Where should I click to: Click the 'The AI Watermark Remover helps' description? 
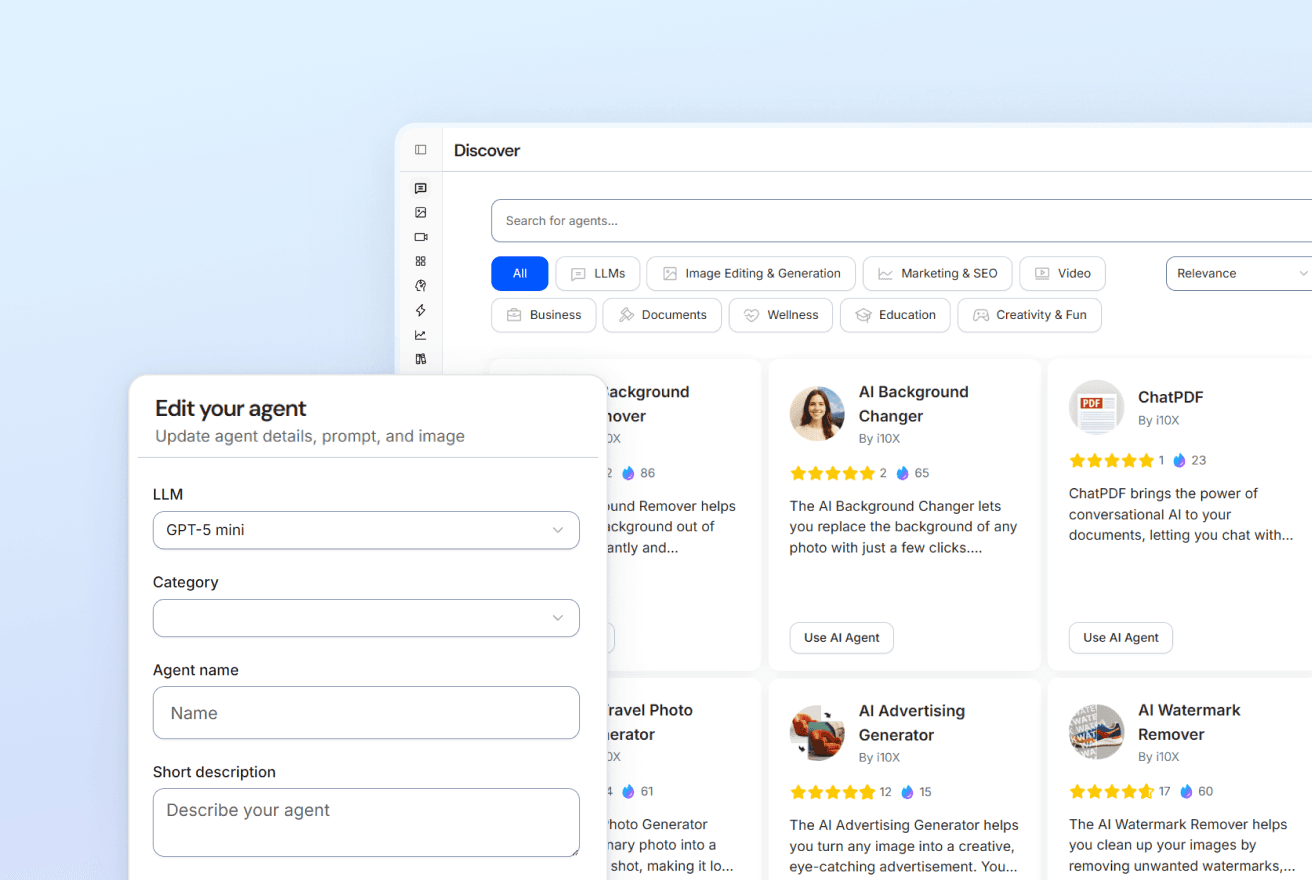[1183, 845]
